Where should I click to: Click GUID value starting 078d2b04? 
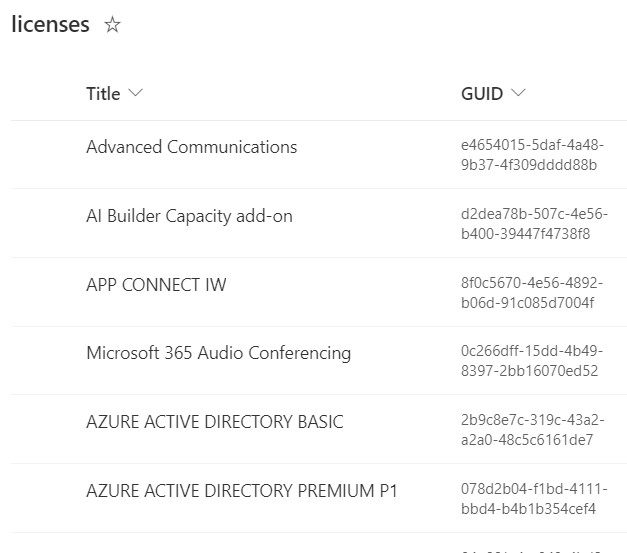[x=528, y=499]
